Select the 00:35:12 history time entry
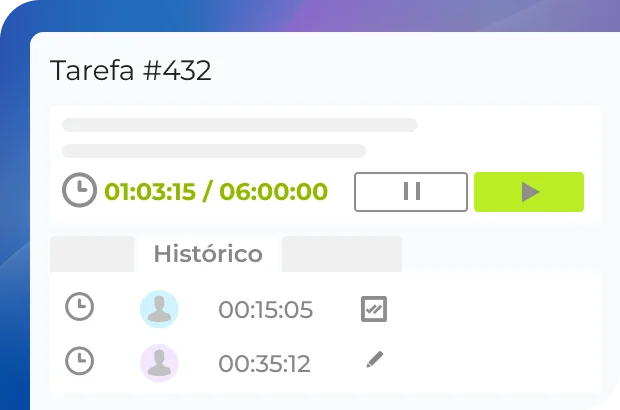Screen dimensions: 620x410 [265, 362]
